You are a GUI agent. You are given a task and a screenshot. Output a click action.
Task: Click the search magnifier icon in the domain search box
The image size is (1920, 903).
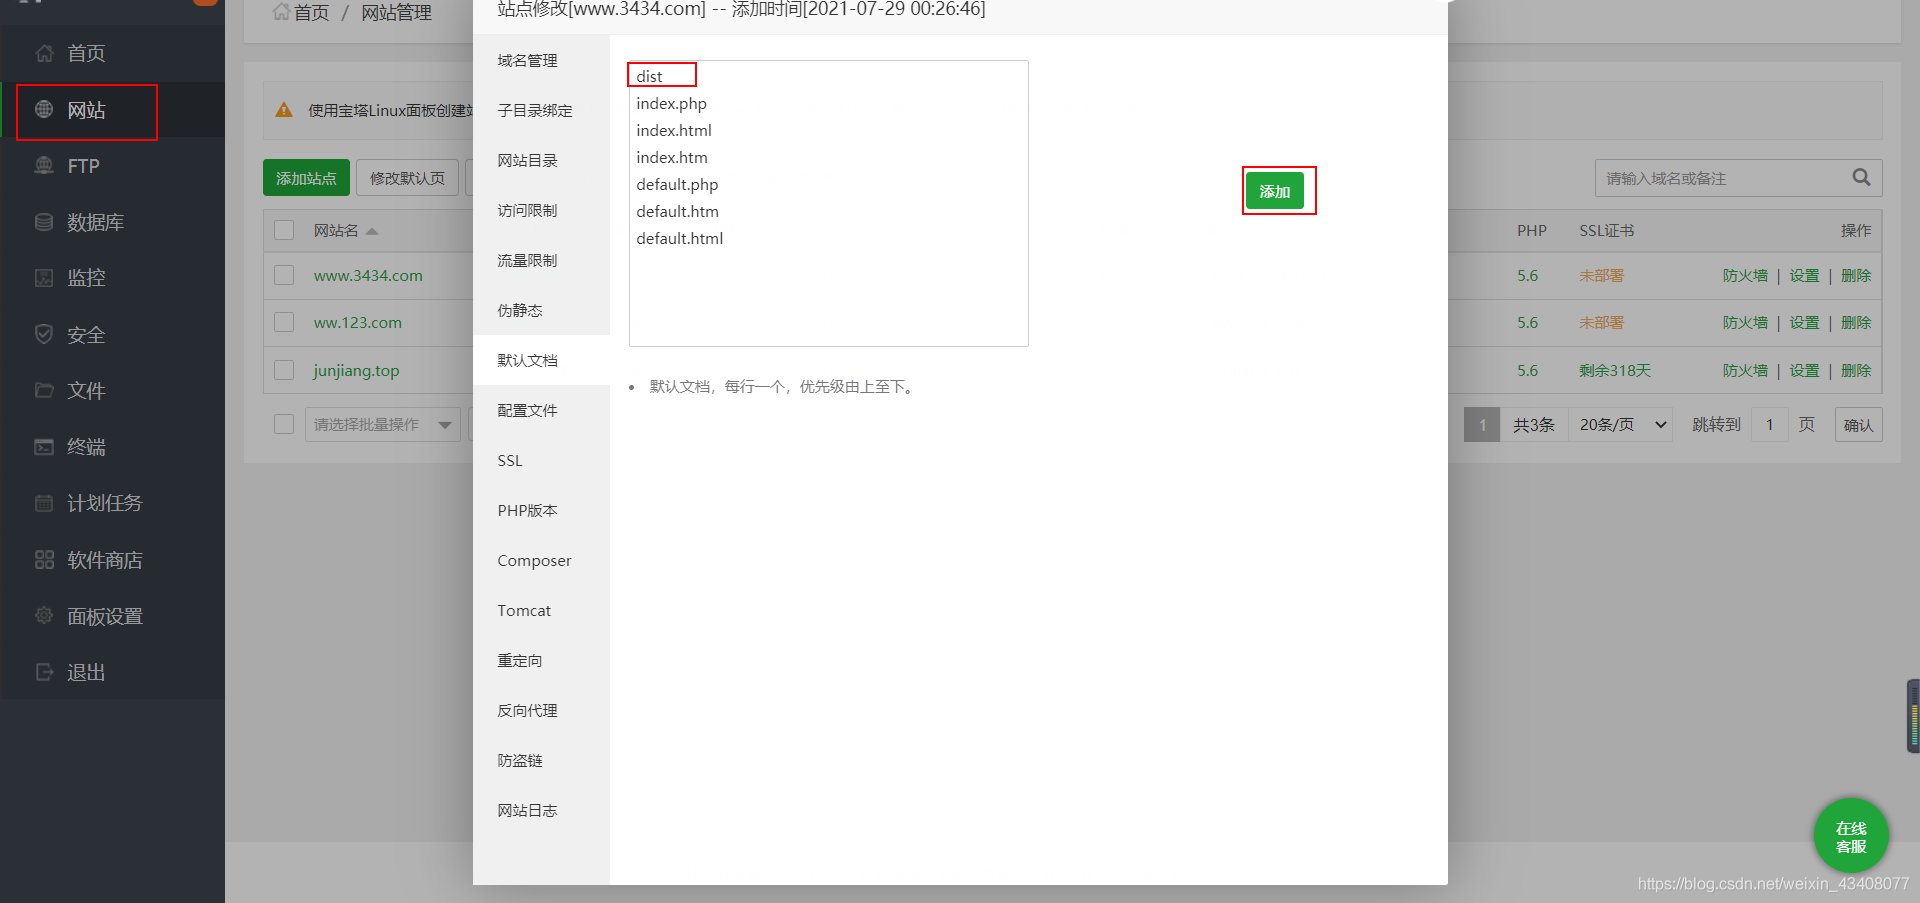coord(1861,177)
